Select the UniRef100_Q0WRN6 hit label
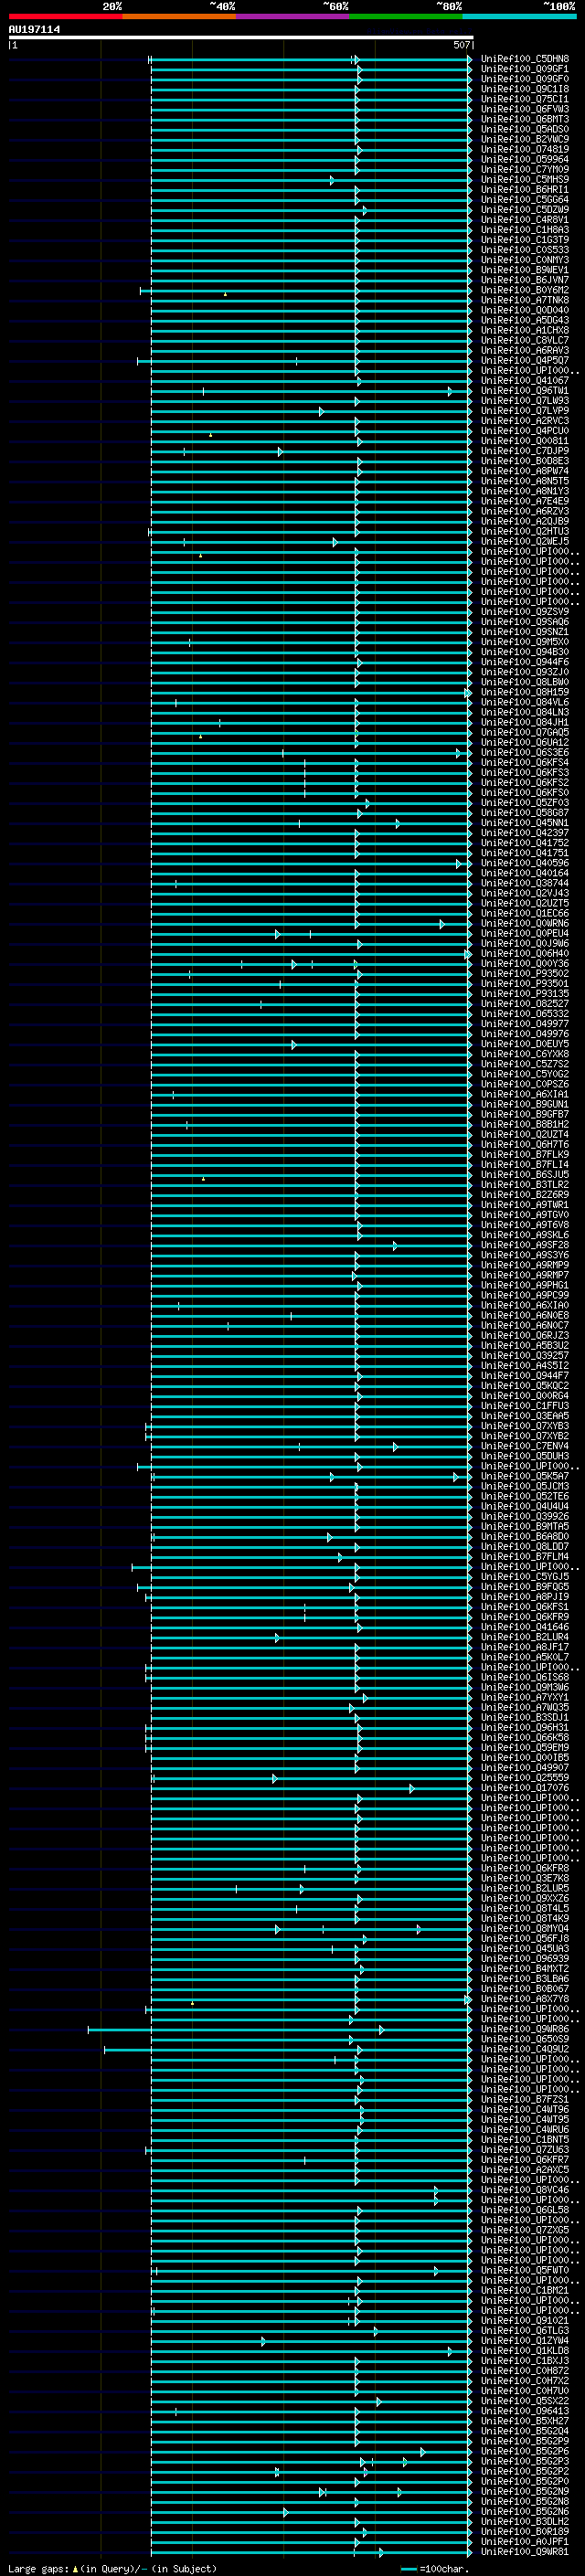 [524, 923]
